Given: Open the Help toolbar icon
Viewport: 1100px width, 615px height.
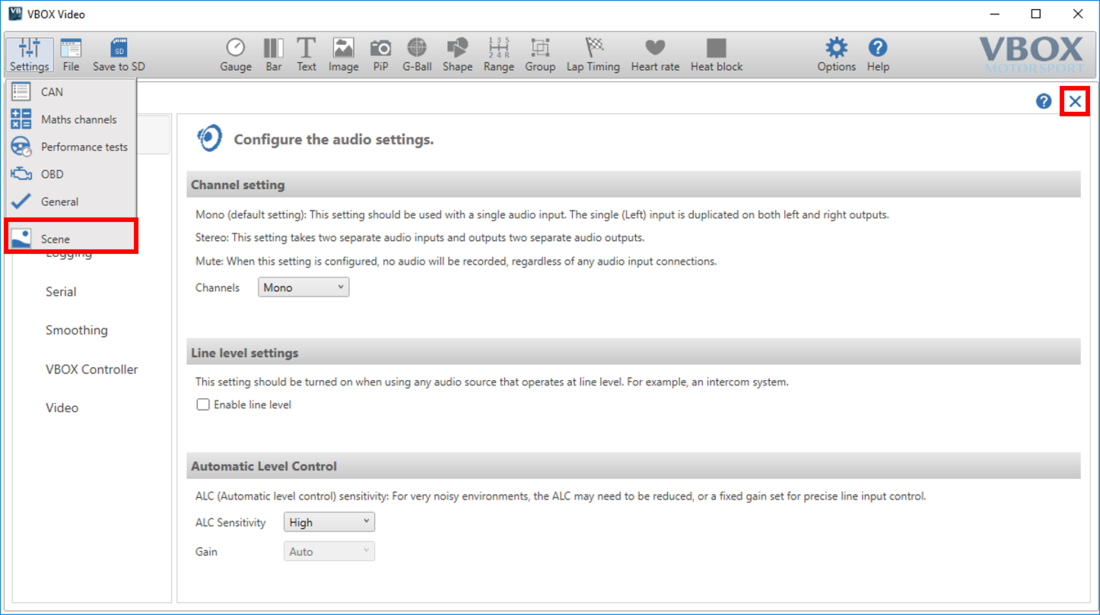Looking at the screenshot, I should [878, 55].
